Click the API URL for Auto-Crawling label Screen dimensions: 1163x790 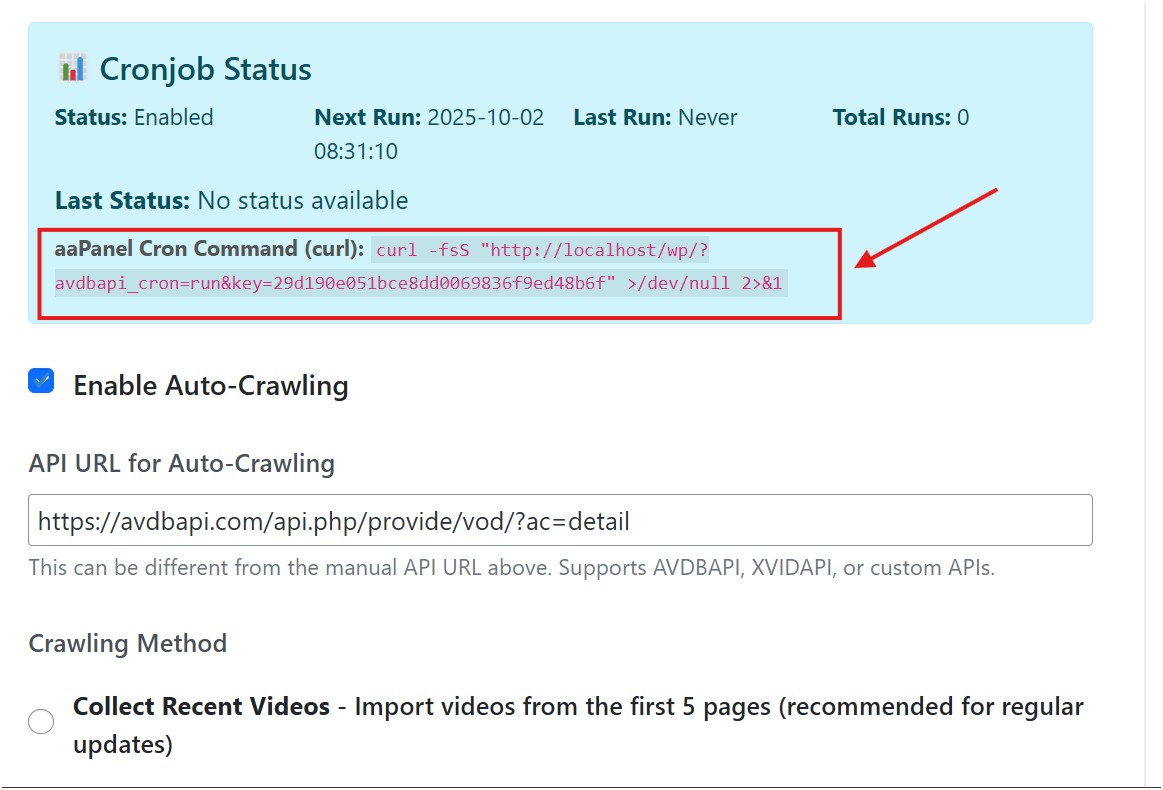(x=181, y=463)
